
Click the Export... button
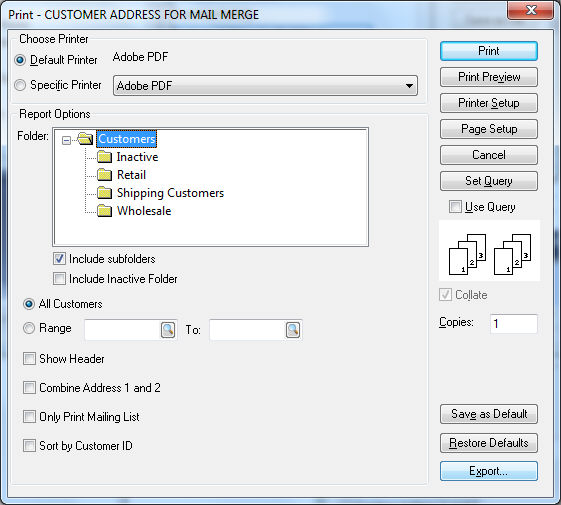pyautogui.click(x=489, y=471)
